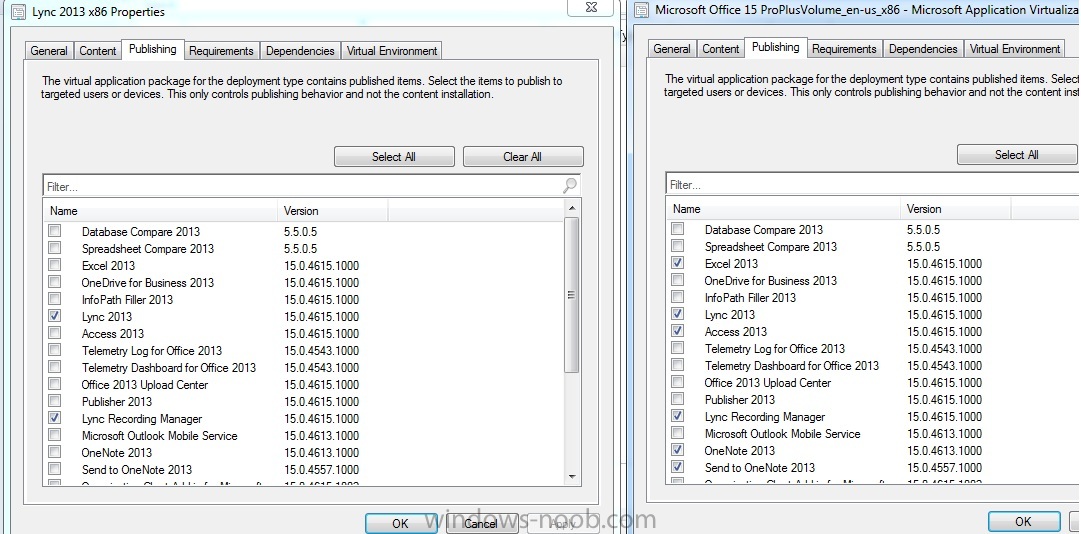This screenshot has height=534, width=1081.
Task: Open Virtual Environment tab in Lync Properties
Action: coord(392,51)
